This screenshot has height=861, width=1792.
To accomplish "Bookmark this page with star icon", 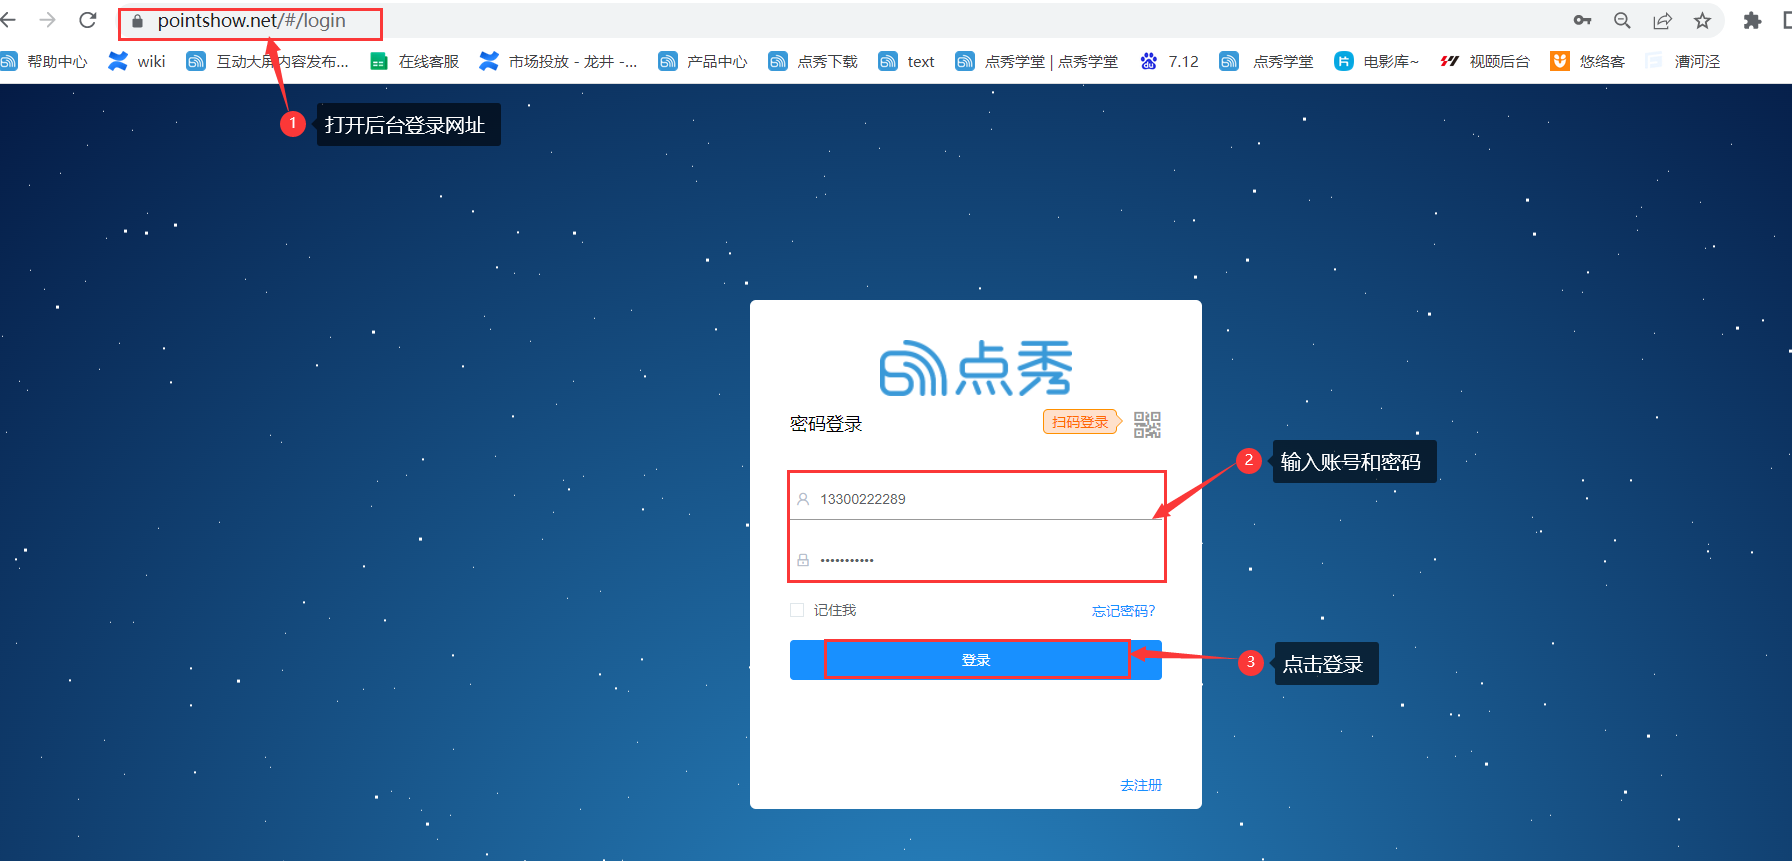I will [x=1702, y=20].
